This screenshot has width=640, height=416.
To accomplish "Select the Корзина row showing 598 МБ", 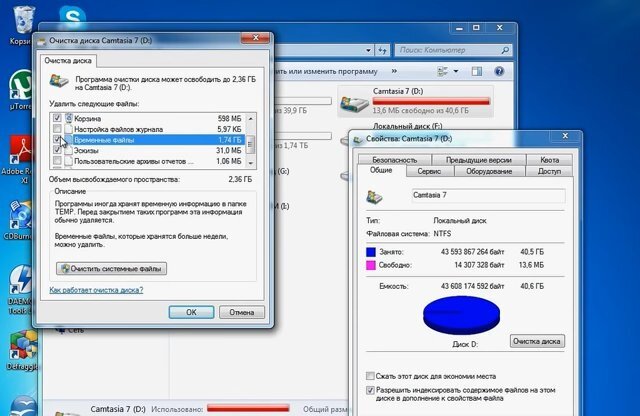I will point(148,118).
